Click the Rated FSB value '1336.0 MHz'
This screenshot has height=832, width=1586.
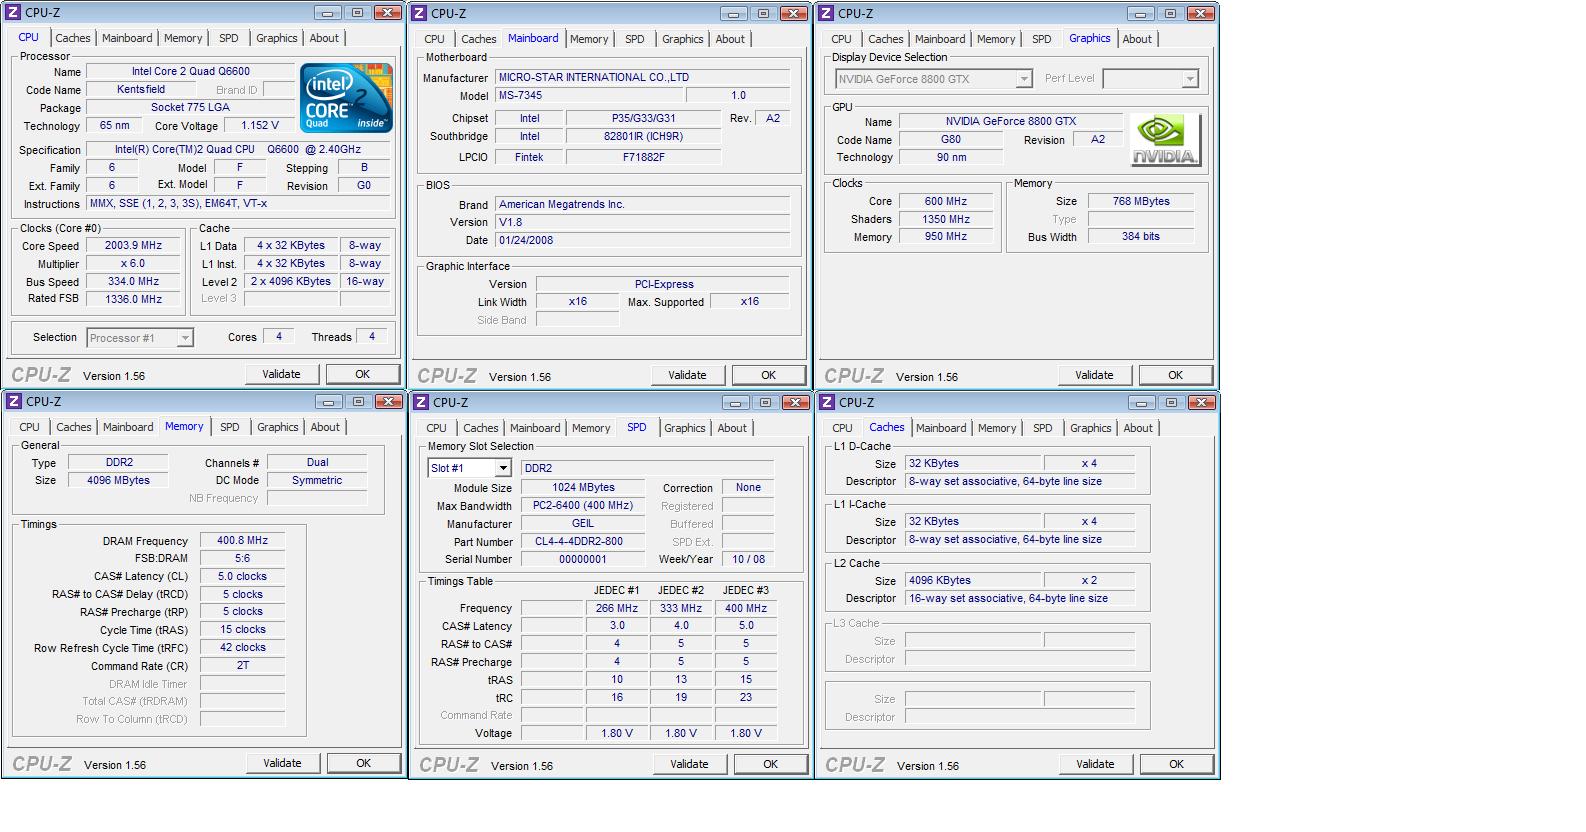pos(134,299)
